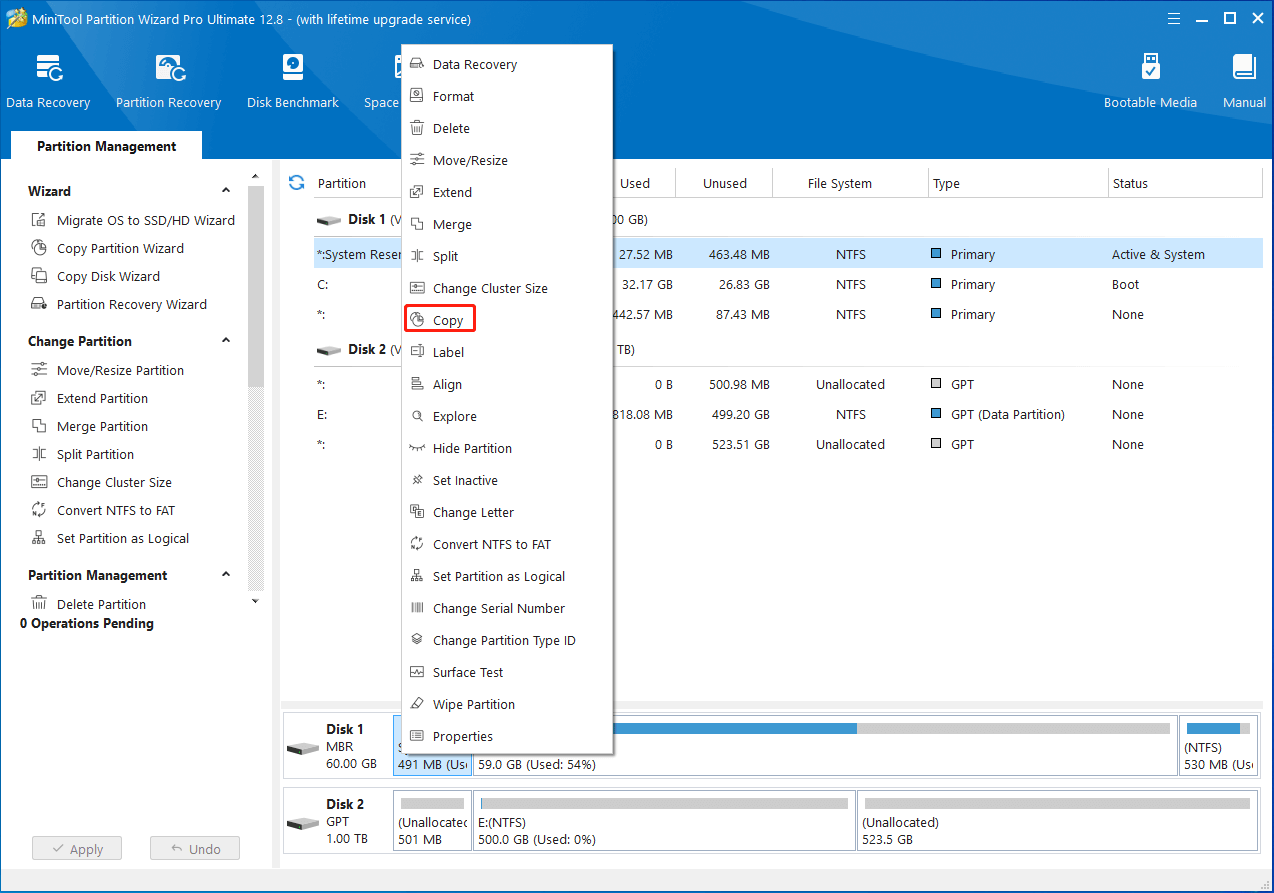
Task: Click the Apply button
Action: coord(76,849)
